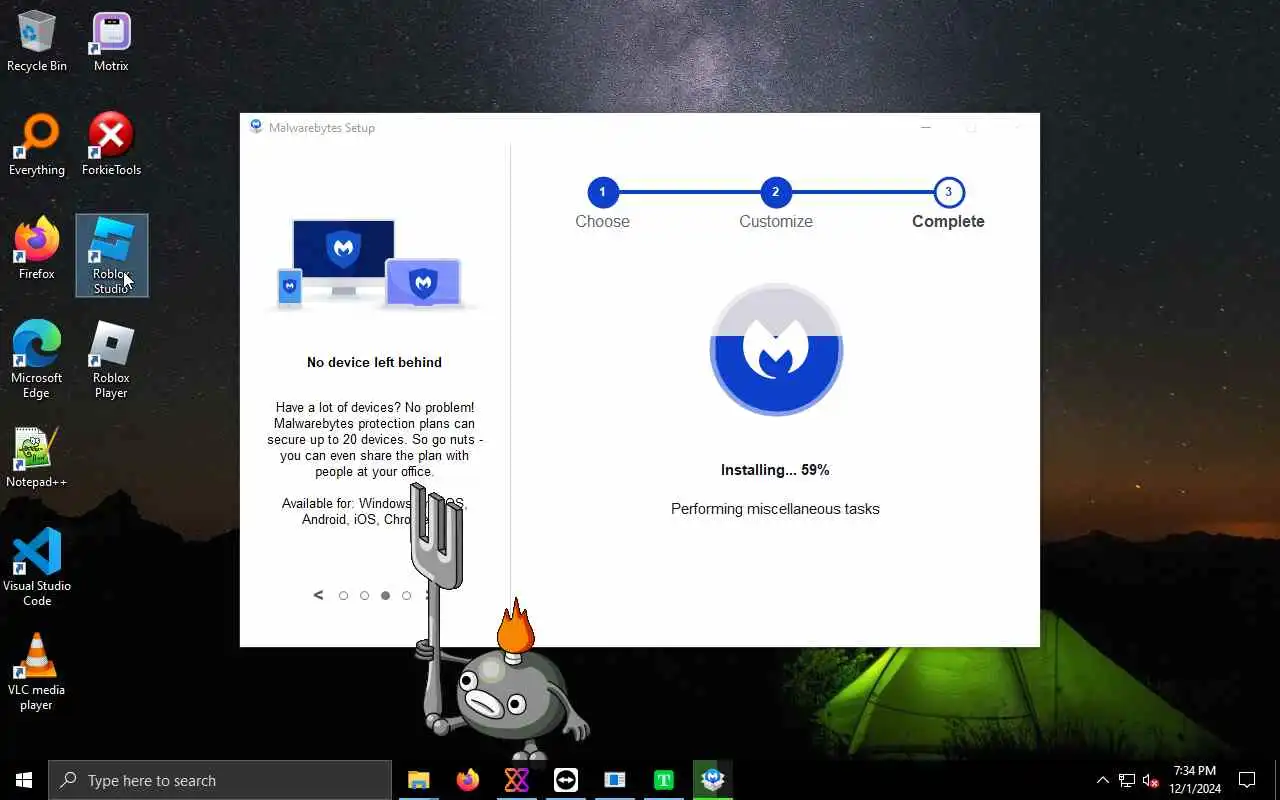Open the clock showing 7:34 PM
1280x800 pixels.
(x=1195, y=780)
